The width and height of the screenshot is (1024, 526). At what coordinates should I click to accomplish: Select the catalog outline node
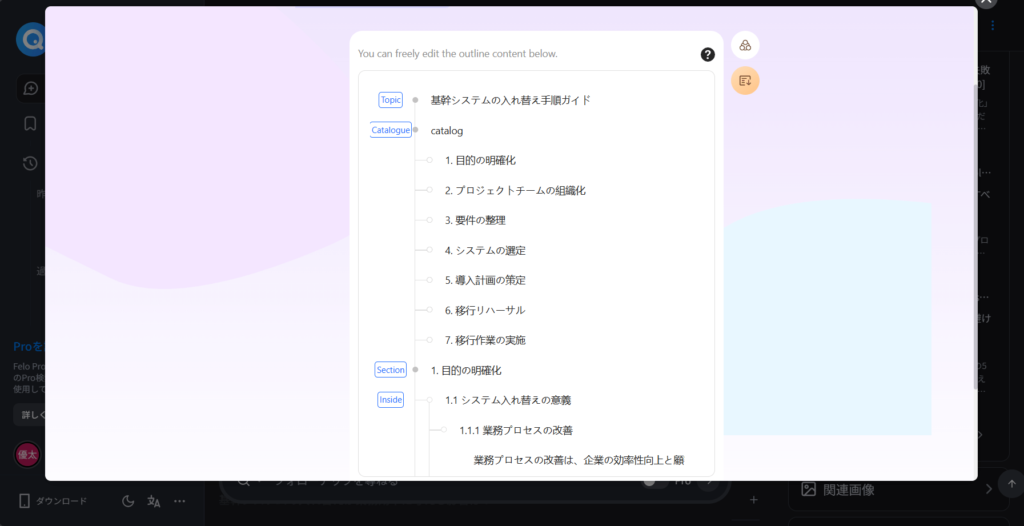click(x=447, y=130)
